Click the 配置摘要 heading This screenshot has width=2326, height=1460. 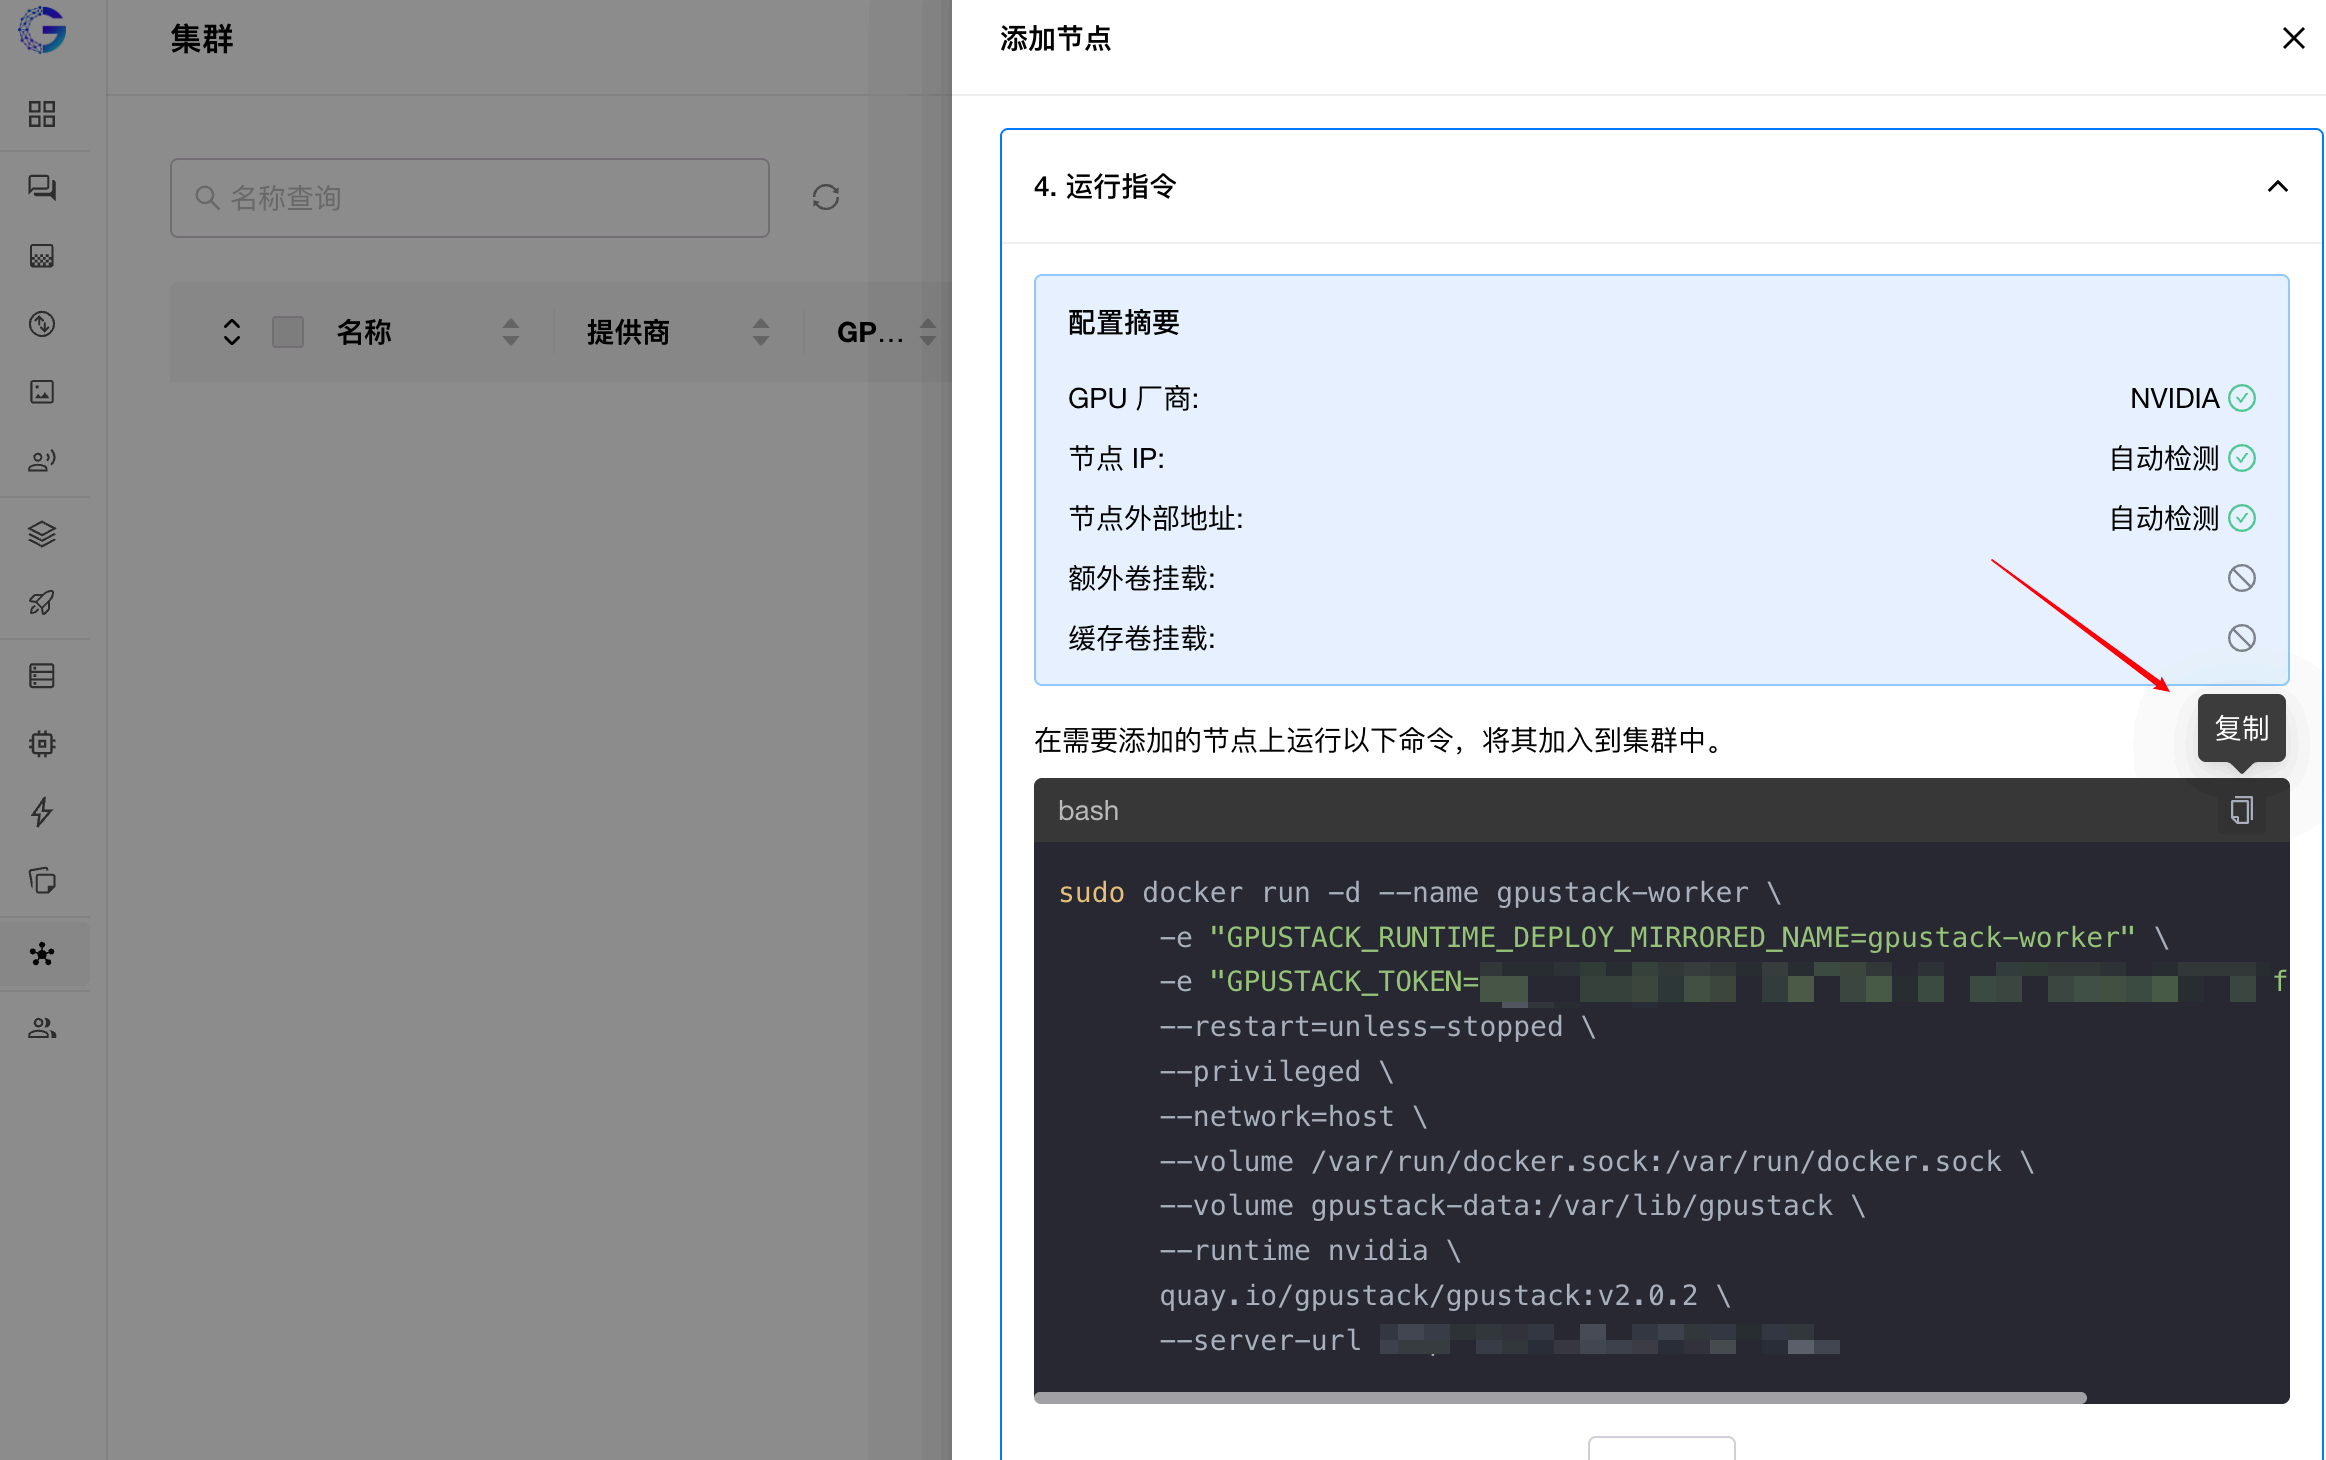pyautogui.click(x=1124, y=322)
